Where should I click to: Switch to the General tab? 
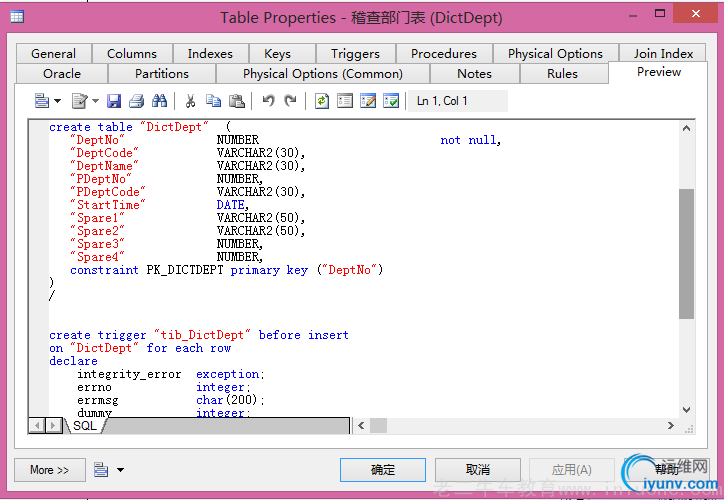point(54,54)
